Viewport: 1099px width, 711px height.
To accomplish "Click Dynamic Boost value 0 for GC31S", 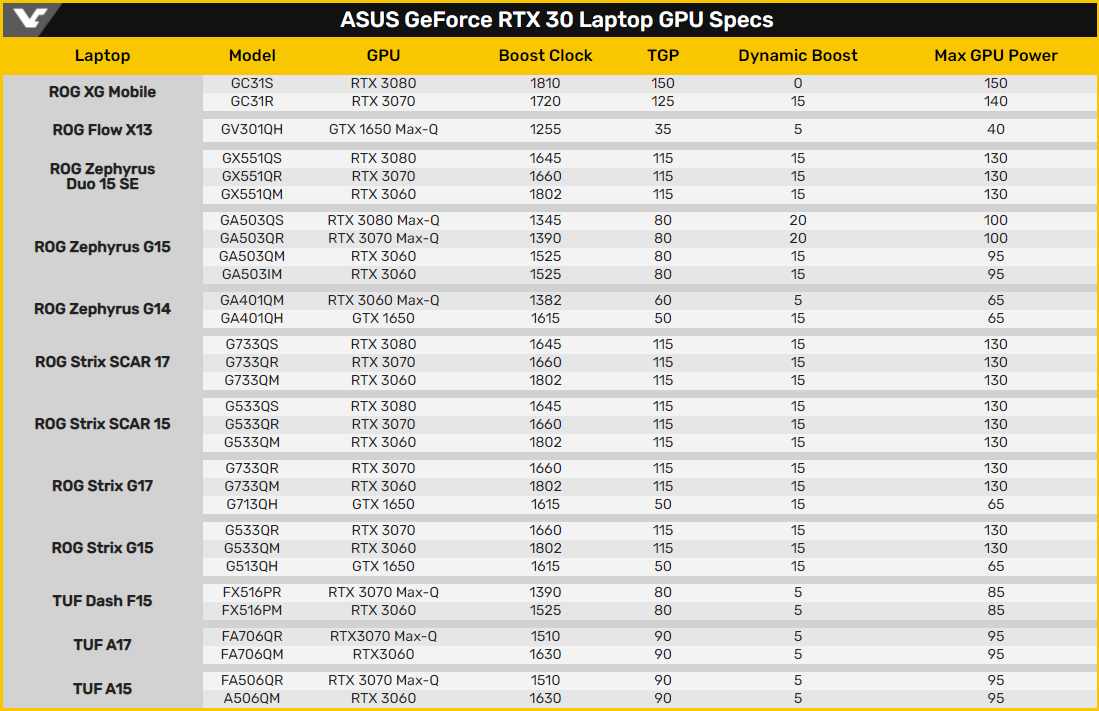I will pos(798,83).
